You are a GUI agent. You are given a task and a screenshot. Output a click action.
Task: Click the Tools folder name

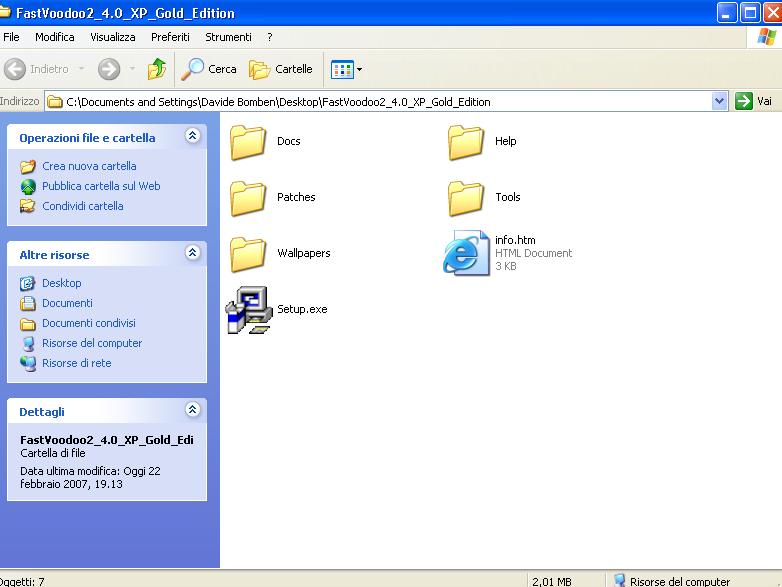508,197
